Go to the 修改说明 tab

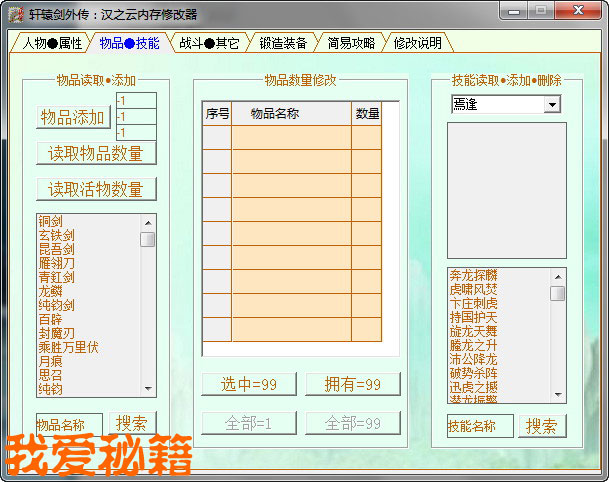[x=417, y=43]
